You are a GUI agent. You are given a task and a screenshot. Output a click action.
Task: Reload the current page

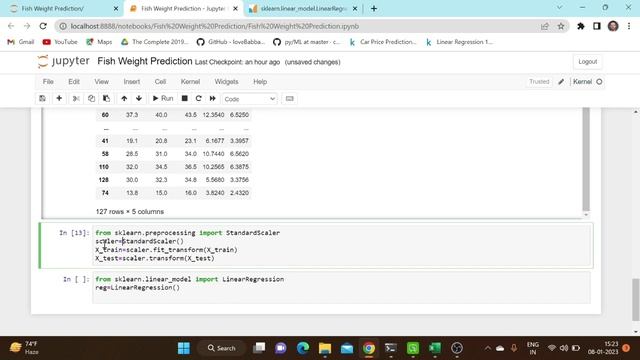(x=43, y=26)
